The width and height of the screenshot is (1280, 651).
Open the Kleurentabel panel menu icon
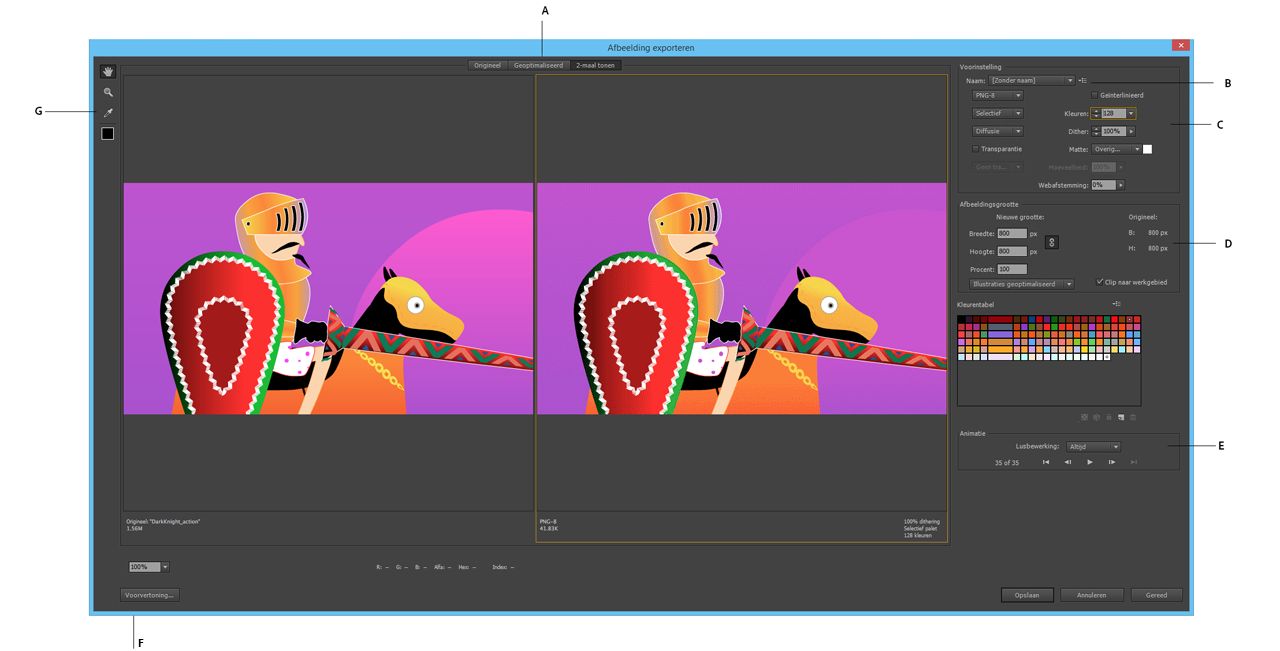point(1116,303)
